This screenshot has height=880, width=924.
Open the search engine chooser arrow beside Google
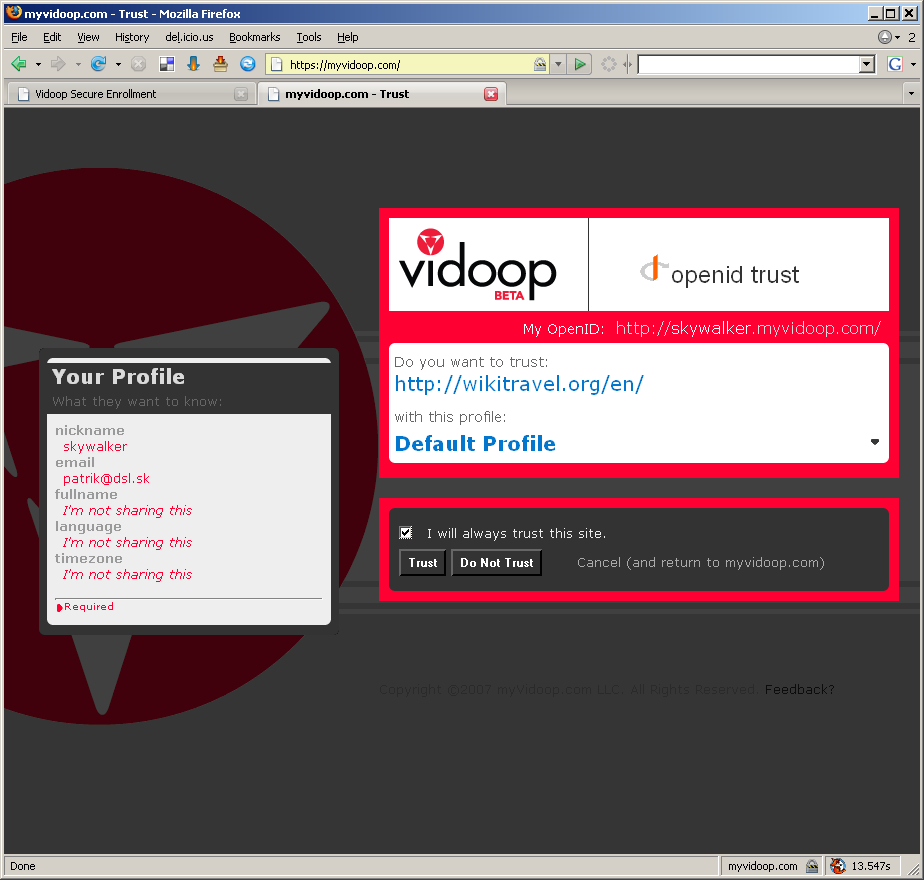point(913,64)
